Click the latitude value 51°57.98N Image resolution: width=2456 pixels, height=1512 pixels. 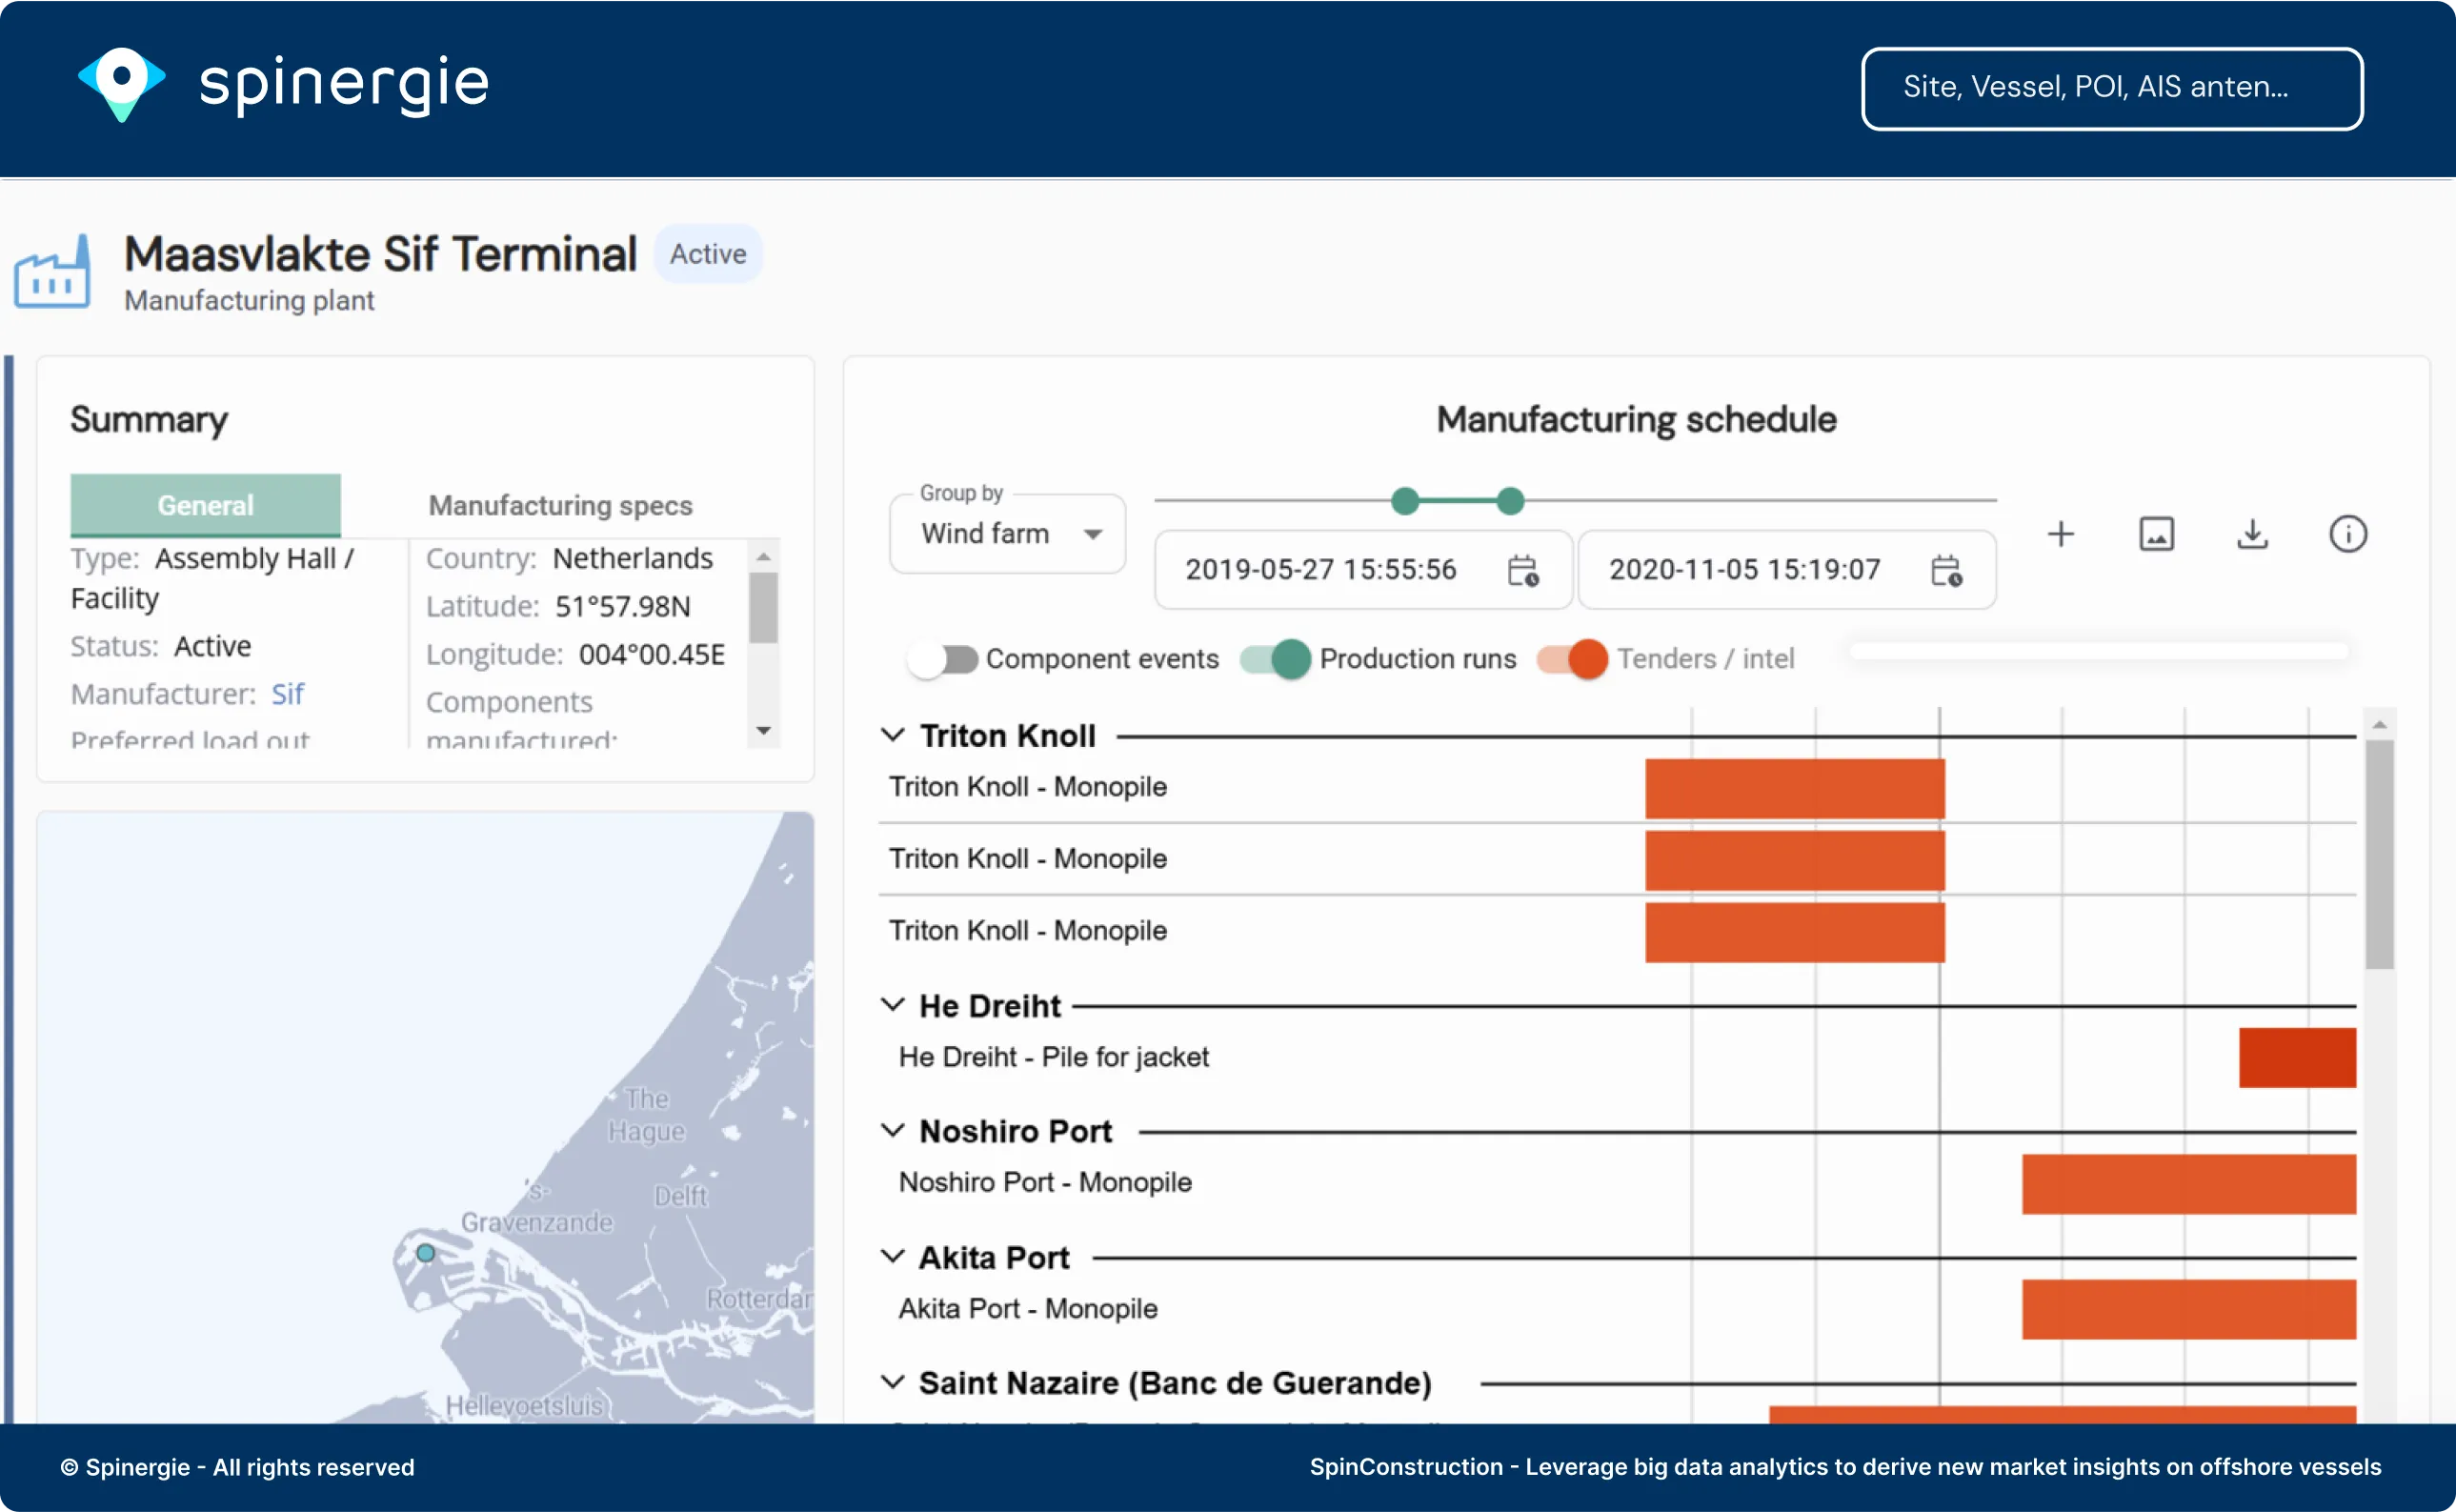(622, 606)
